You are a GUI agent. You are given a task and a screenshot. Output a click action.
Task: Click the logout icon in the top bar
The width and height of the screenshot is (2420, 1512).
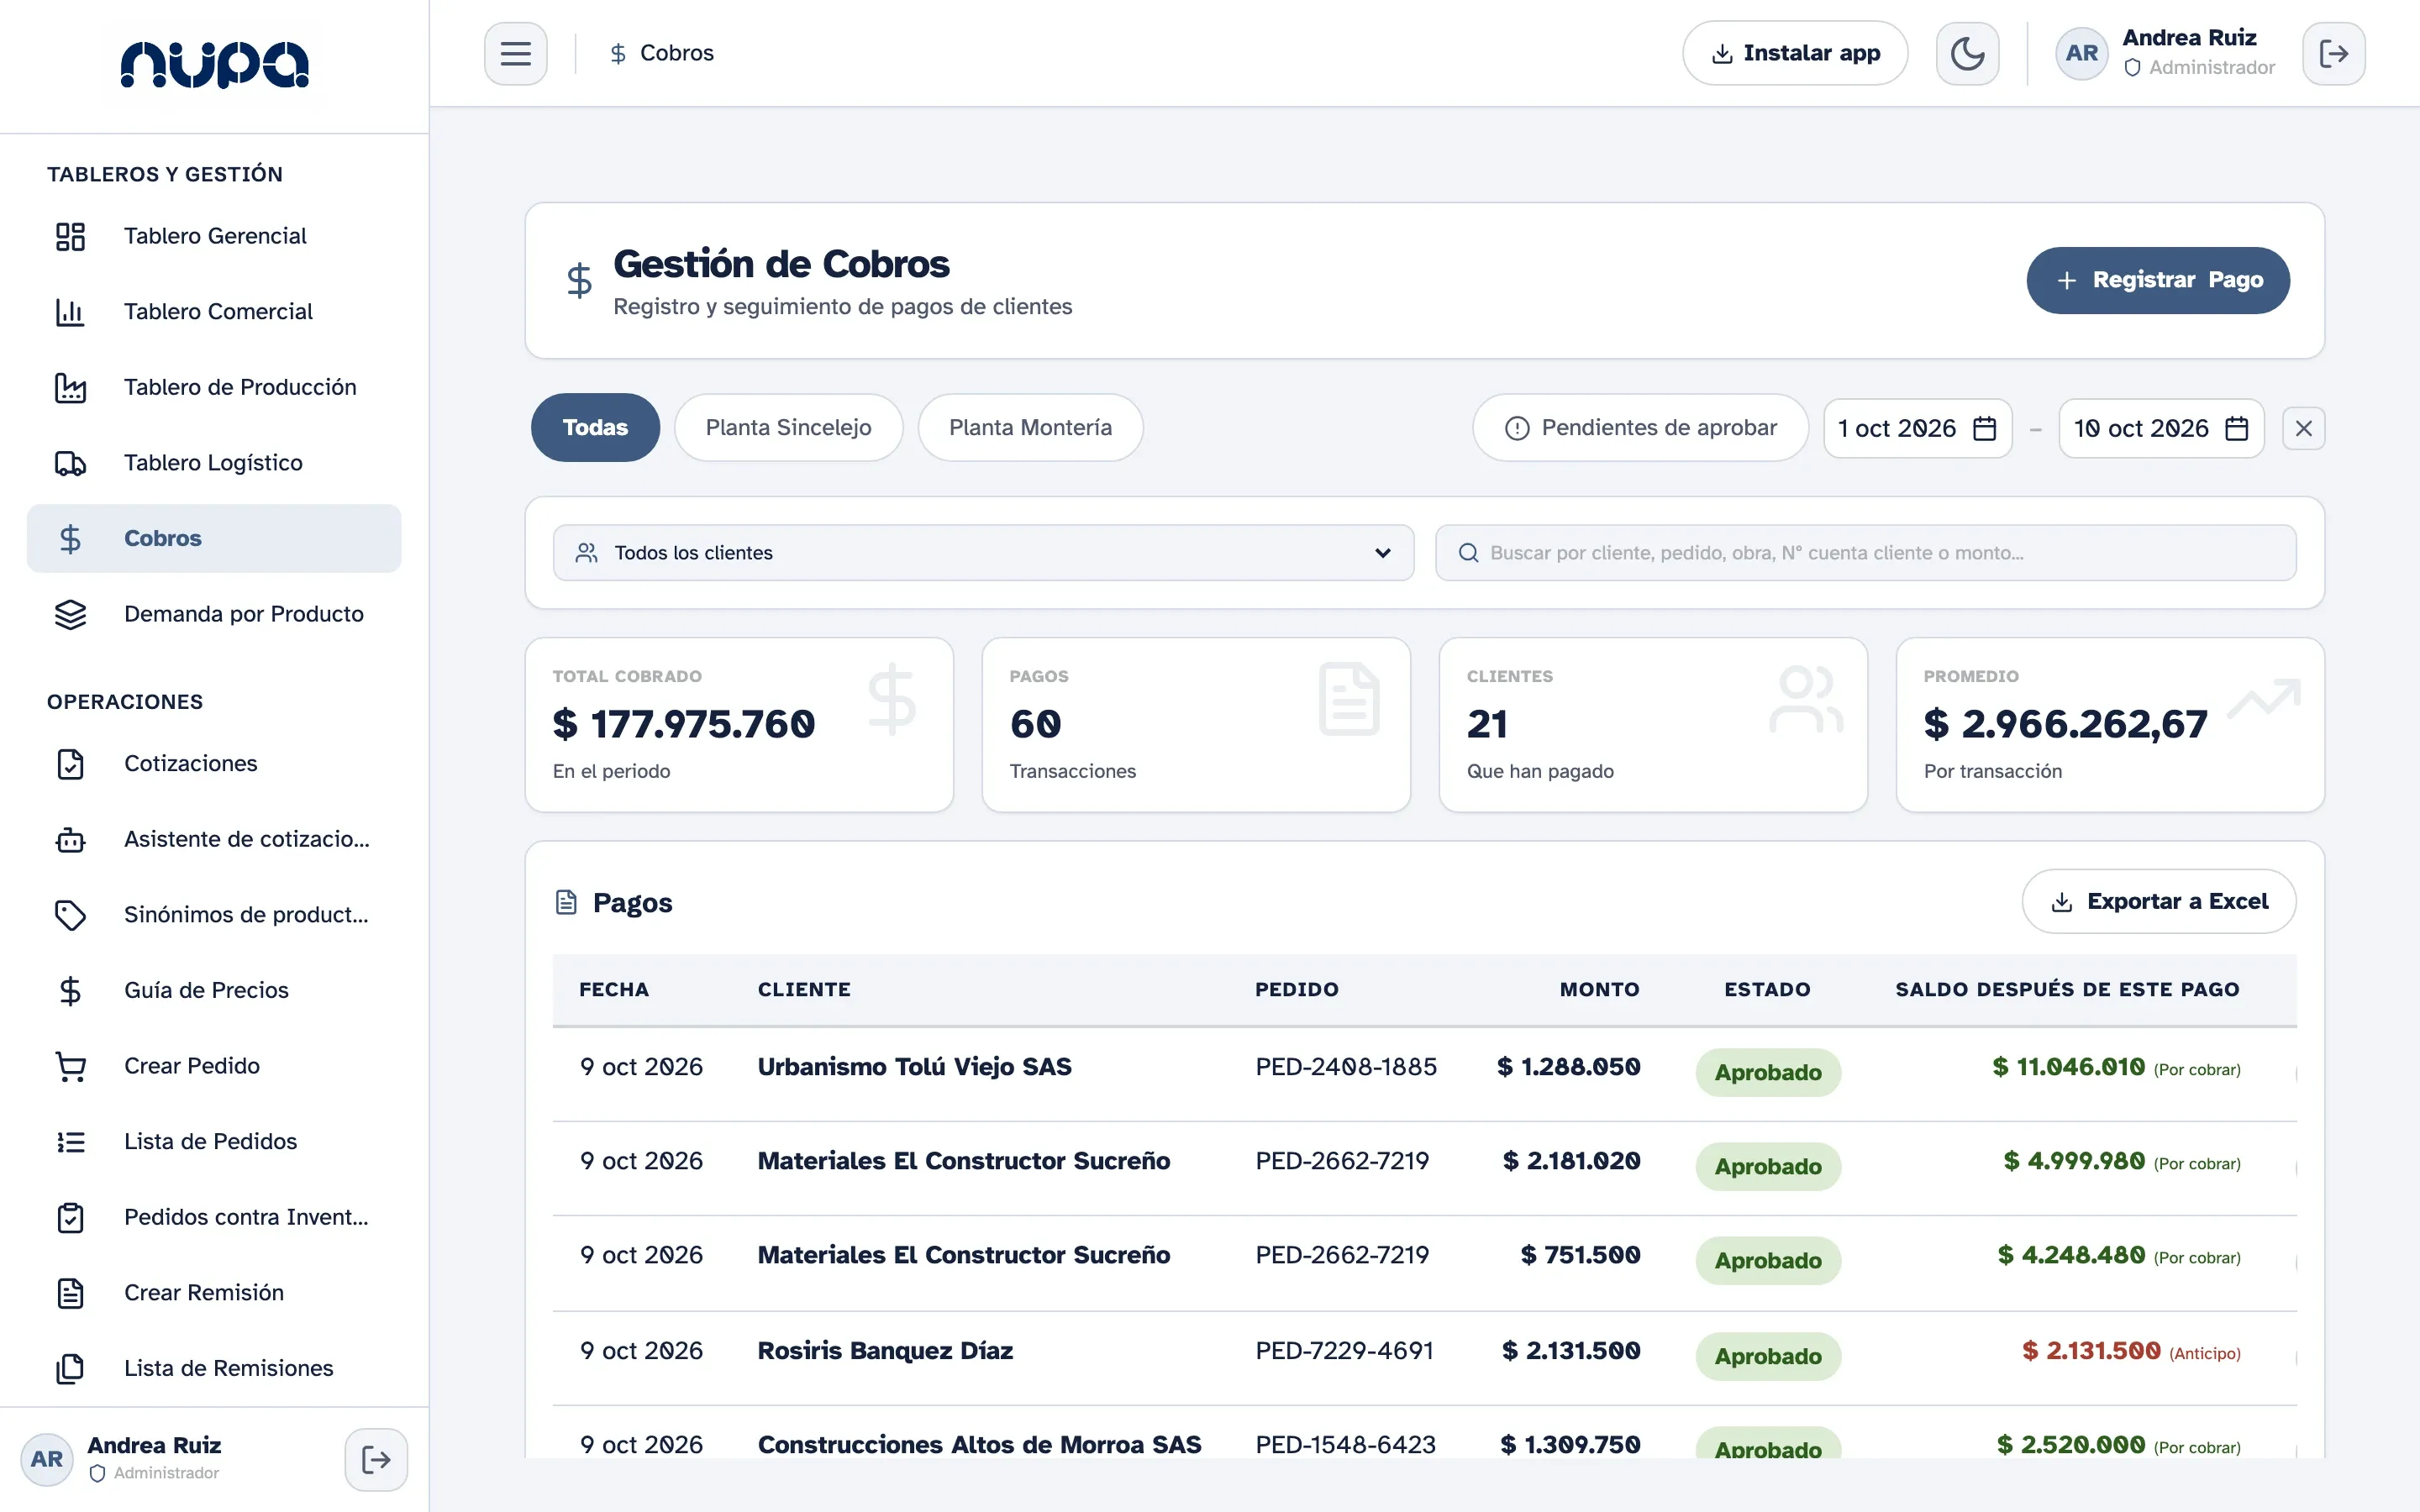coord(2333,53)
